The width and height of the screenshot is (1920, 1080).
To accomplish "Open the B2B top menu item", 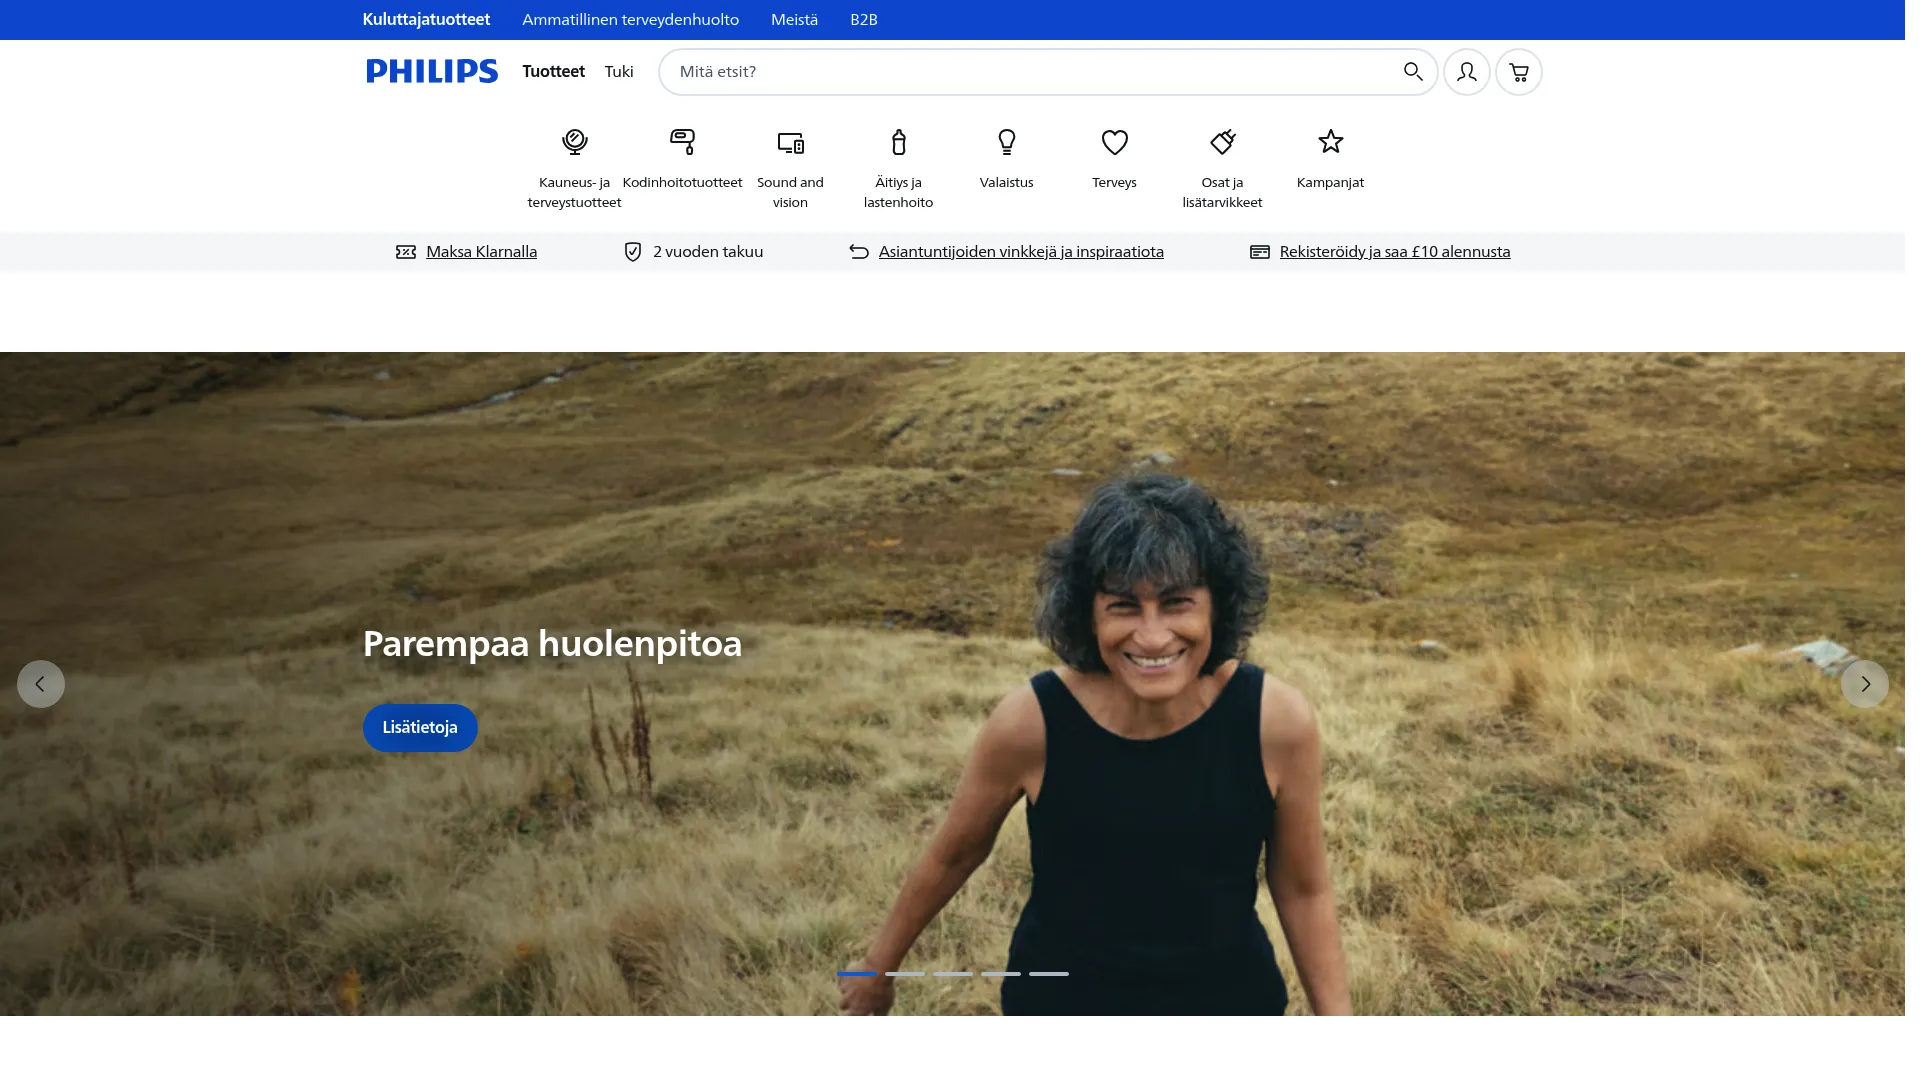I will click(x=863, y=20).
